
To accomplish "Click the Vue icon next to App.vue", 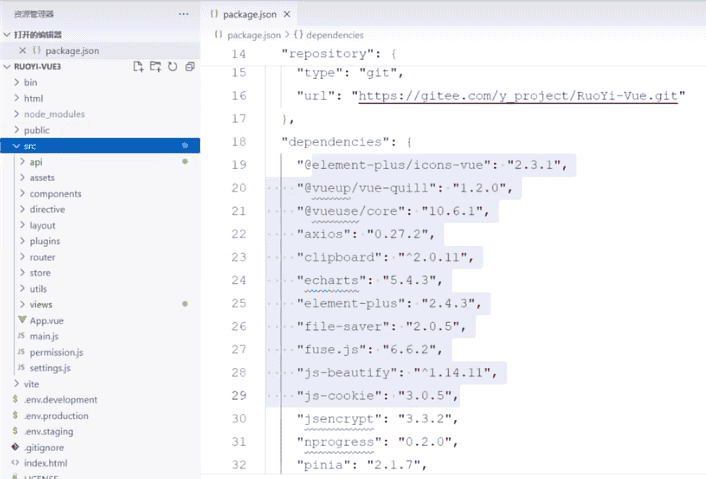I will pyautogui.click(x=22, y=320).
